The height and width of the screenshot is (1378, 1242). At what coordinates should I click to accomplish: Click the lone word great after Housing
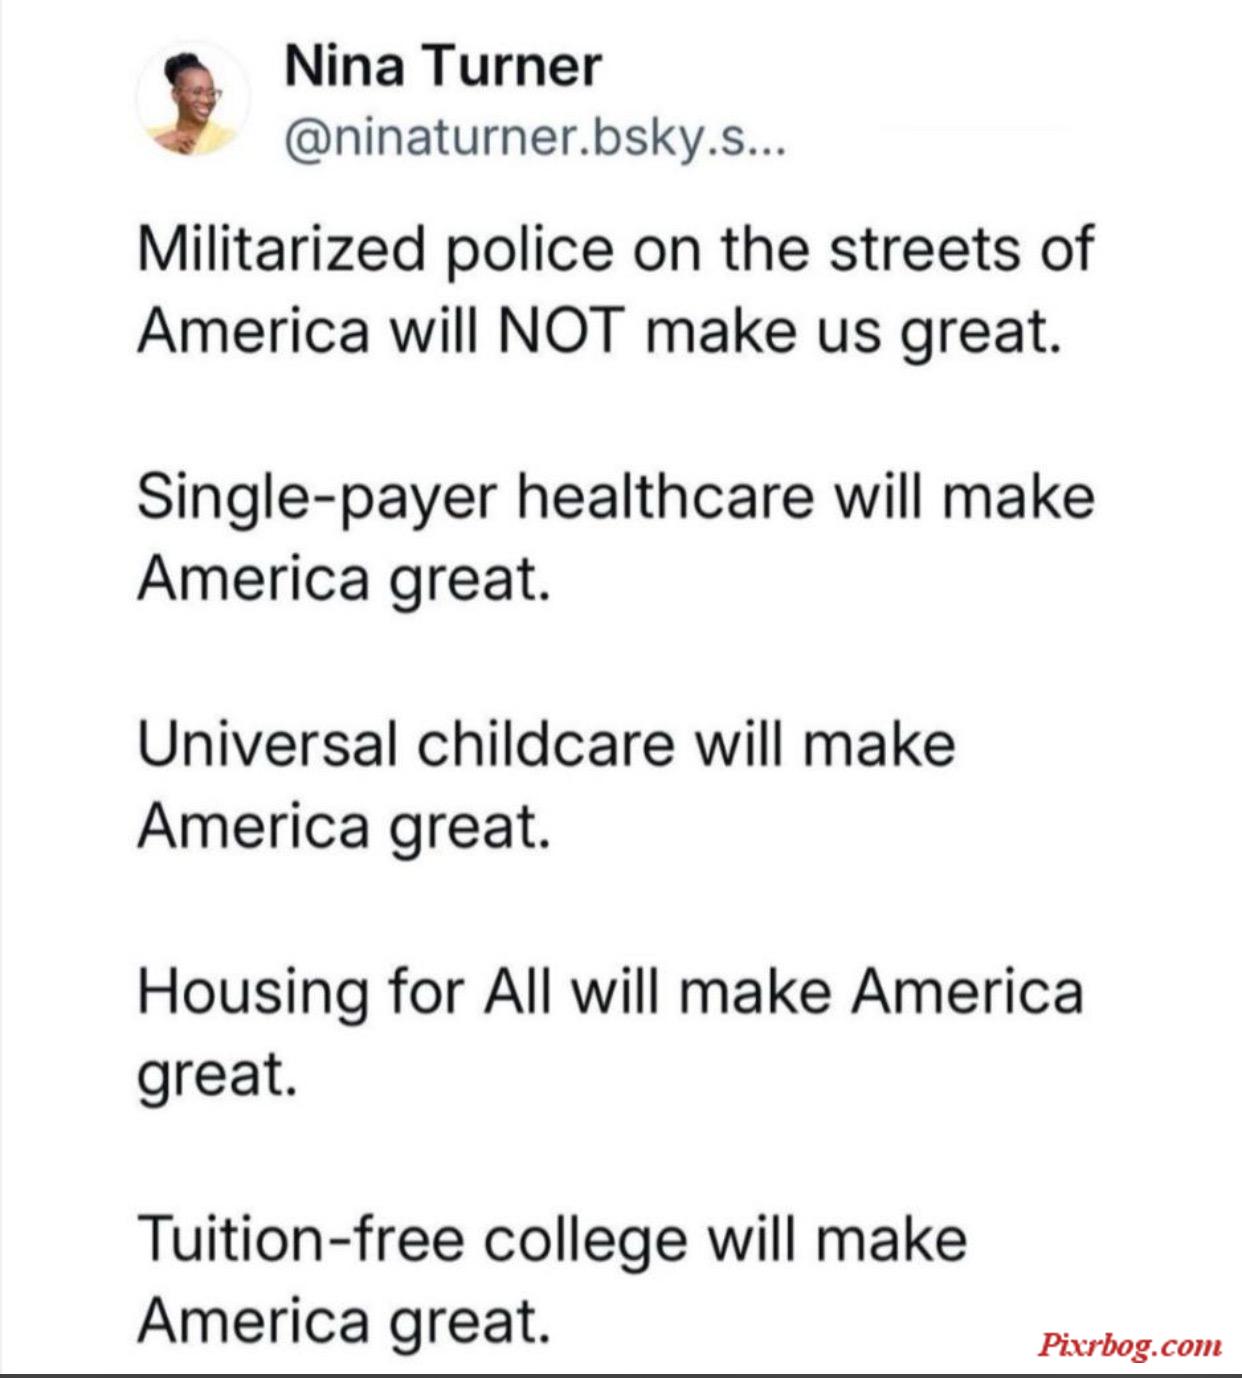(x=218, y=1077)
